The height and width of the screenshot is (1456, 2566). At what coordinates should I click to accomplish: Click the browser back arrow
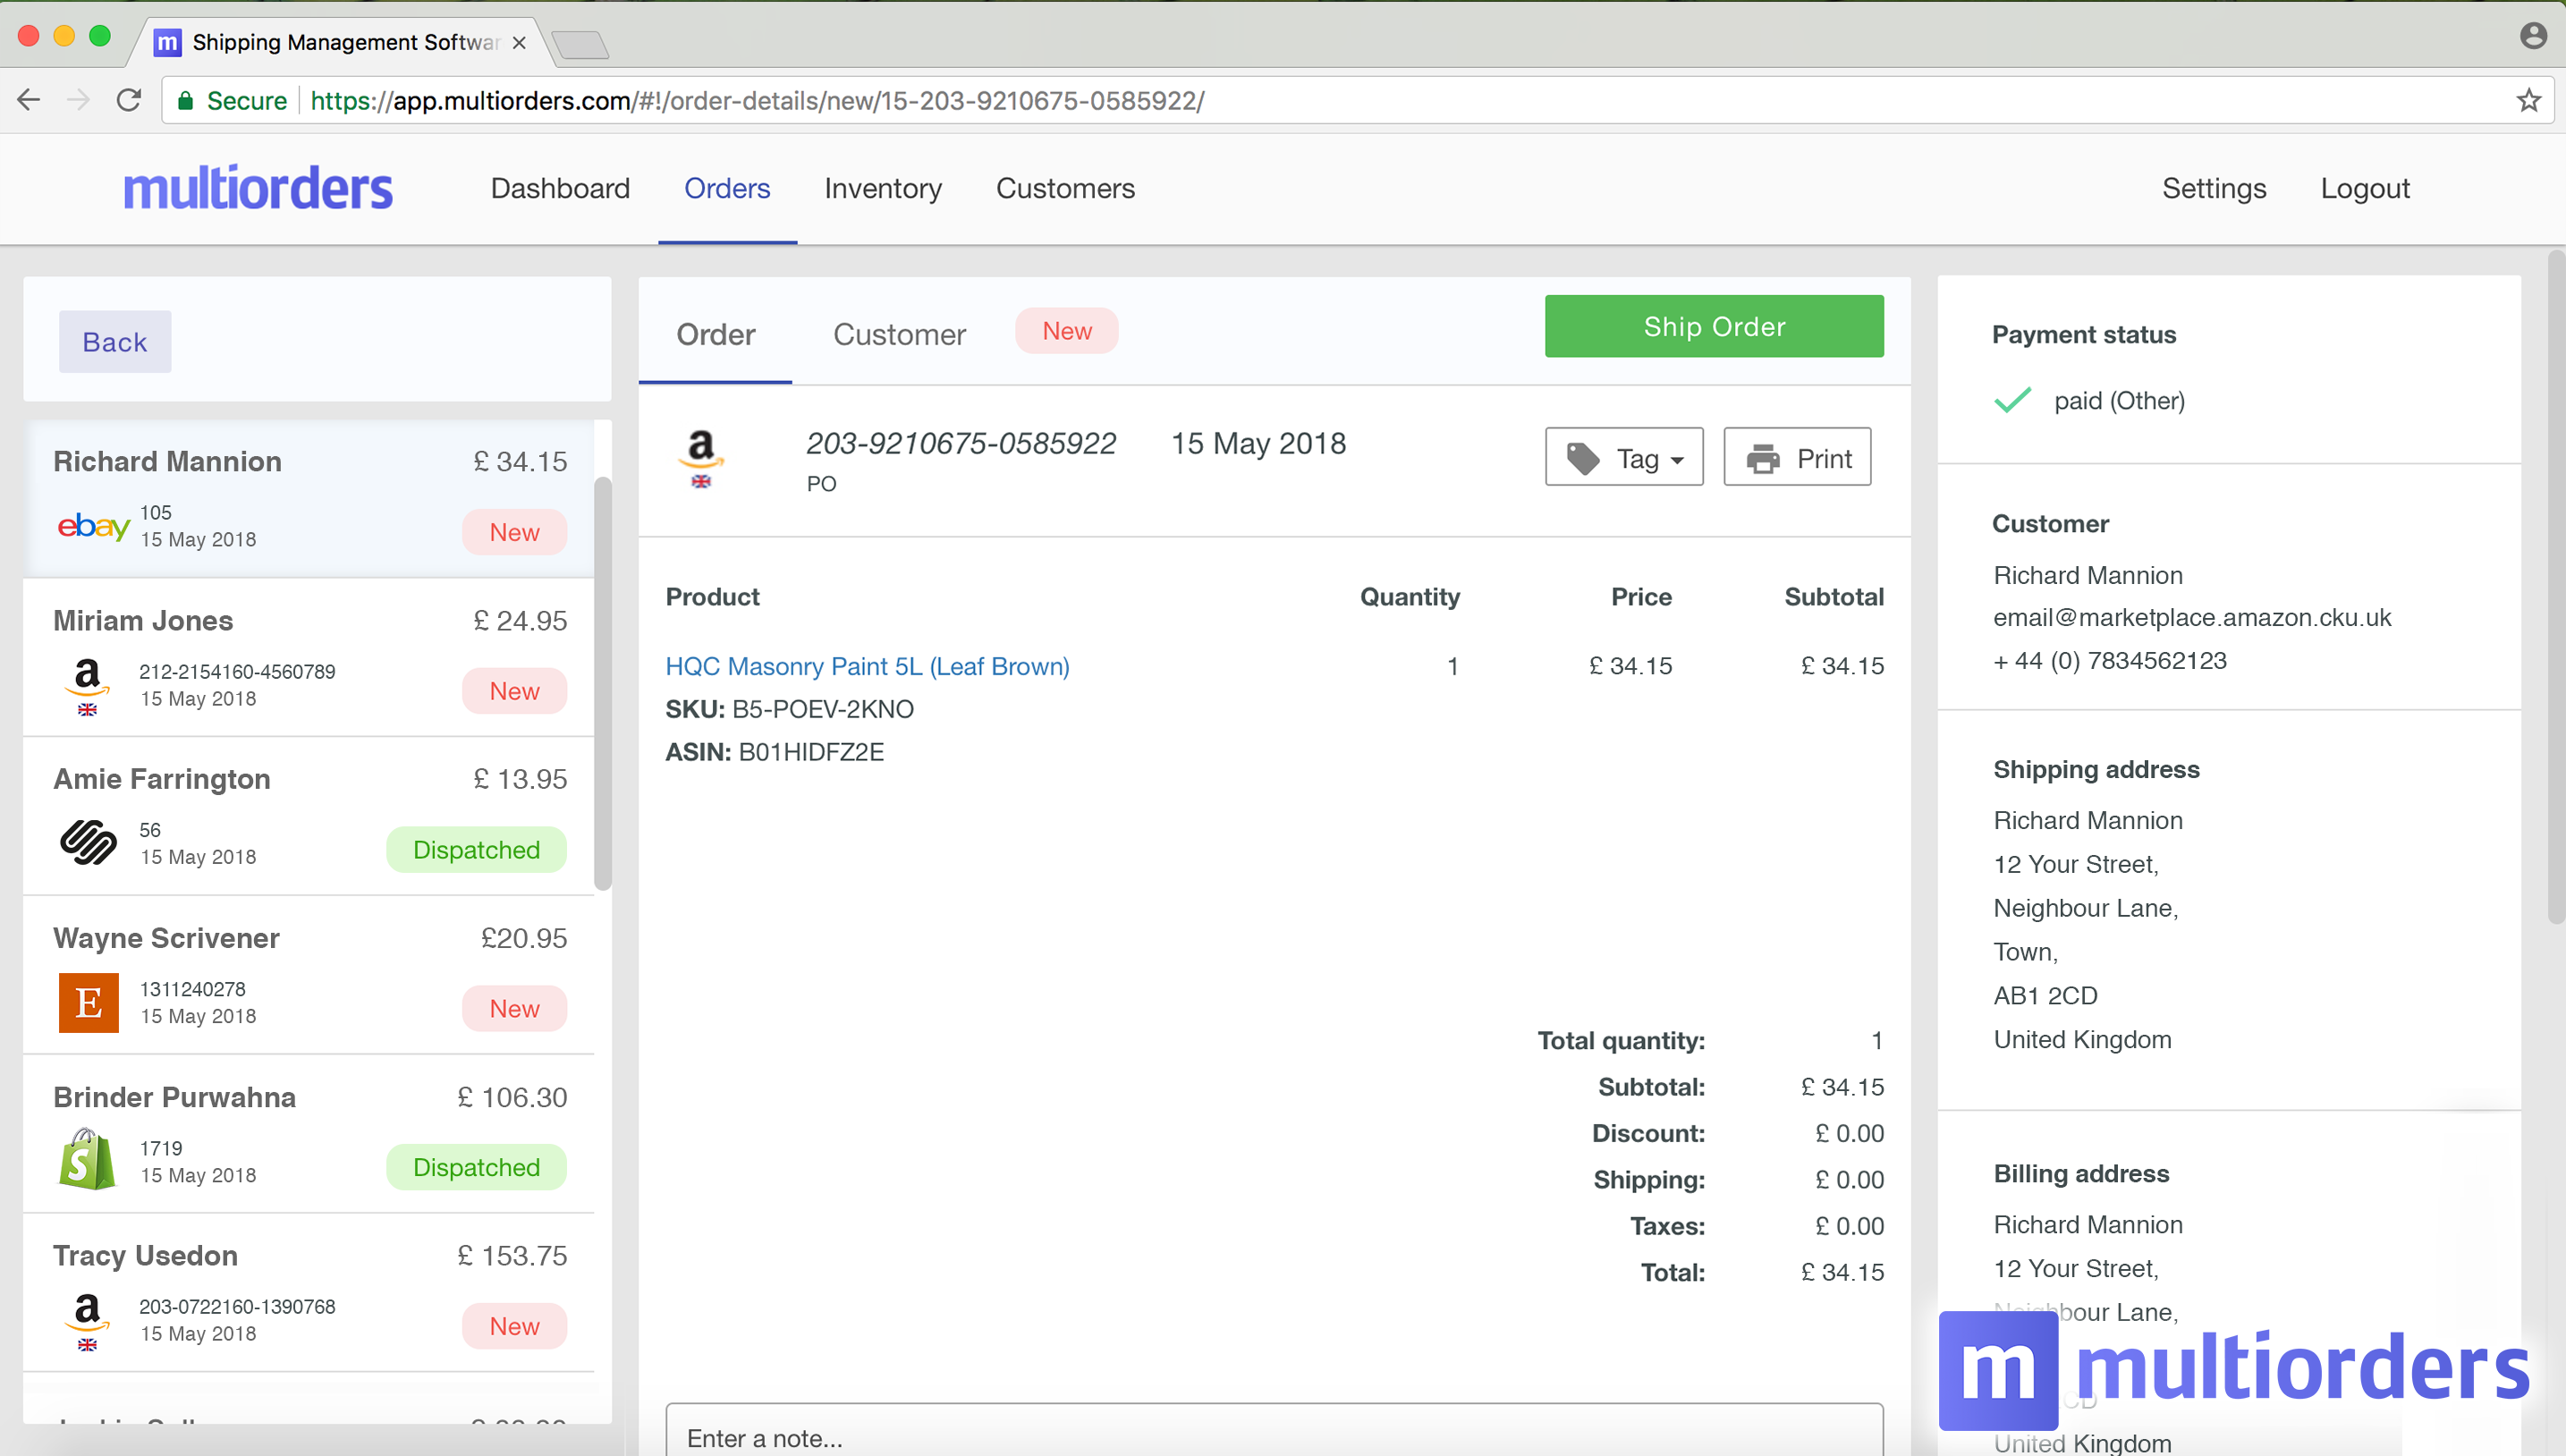click(x=29, y=100)
